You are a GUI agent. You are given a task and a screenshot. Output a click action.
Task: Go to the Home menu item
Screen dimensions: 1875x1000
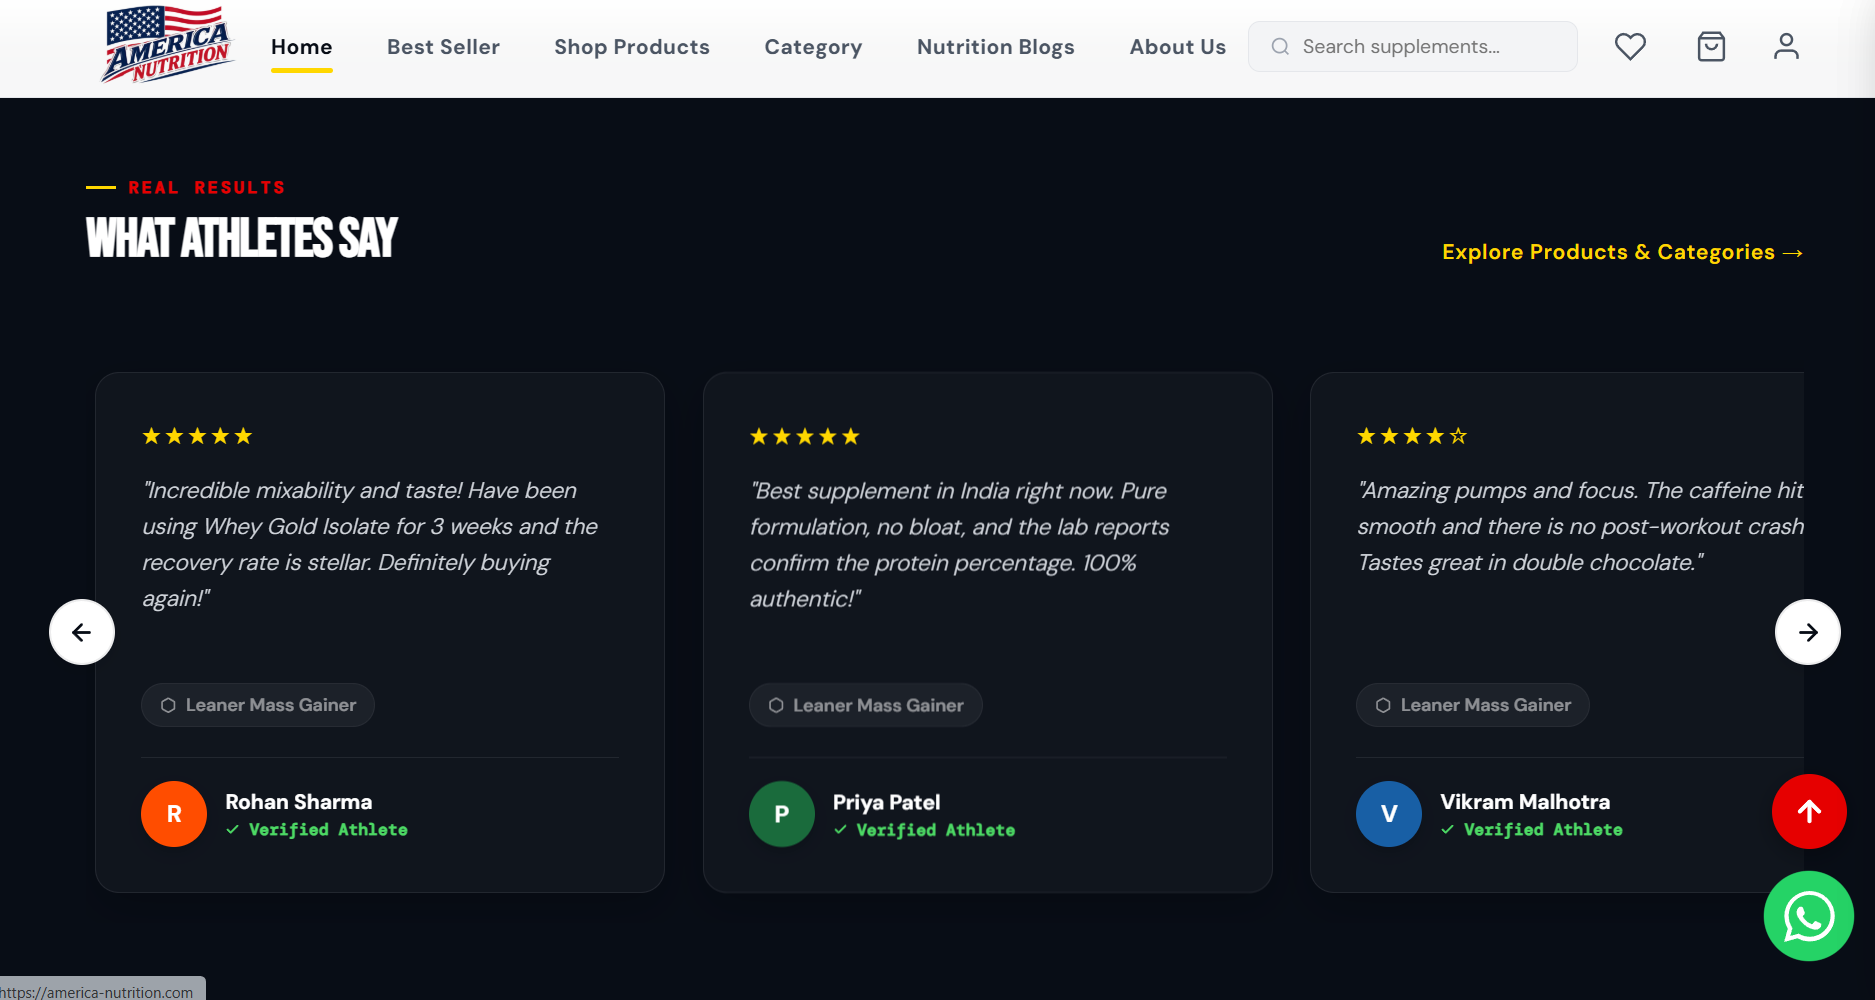301,47
